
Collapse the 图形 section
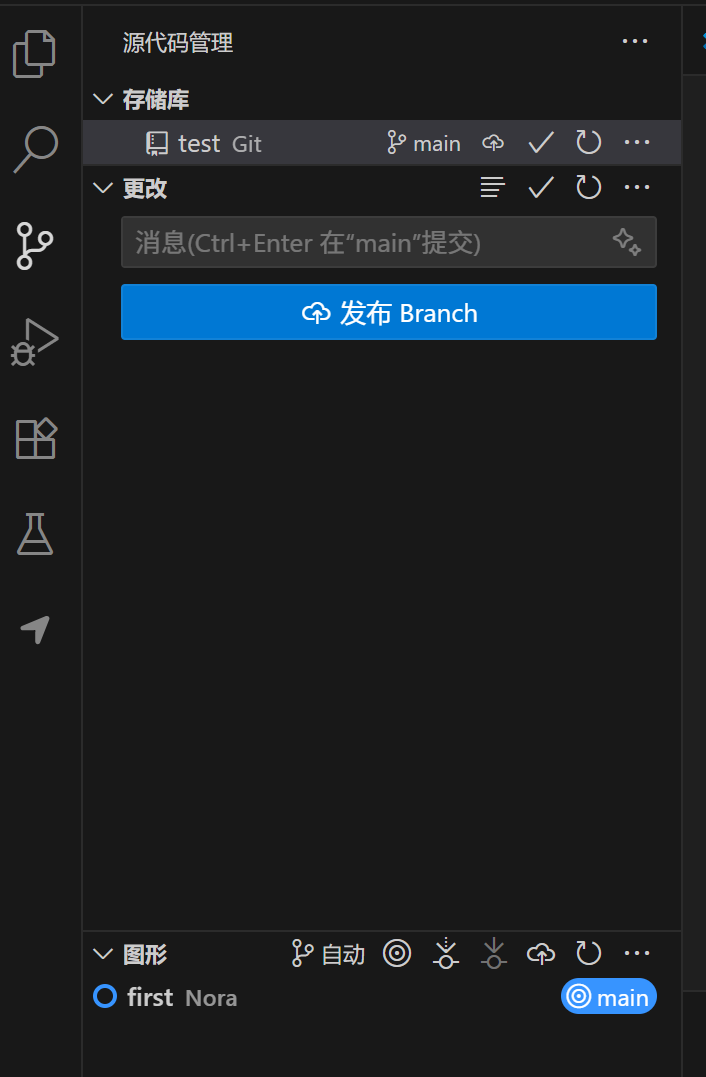(x=103, y=953)
